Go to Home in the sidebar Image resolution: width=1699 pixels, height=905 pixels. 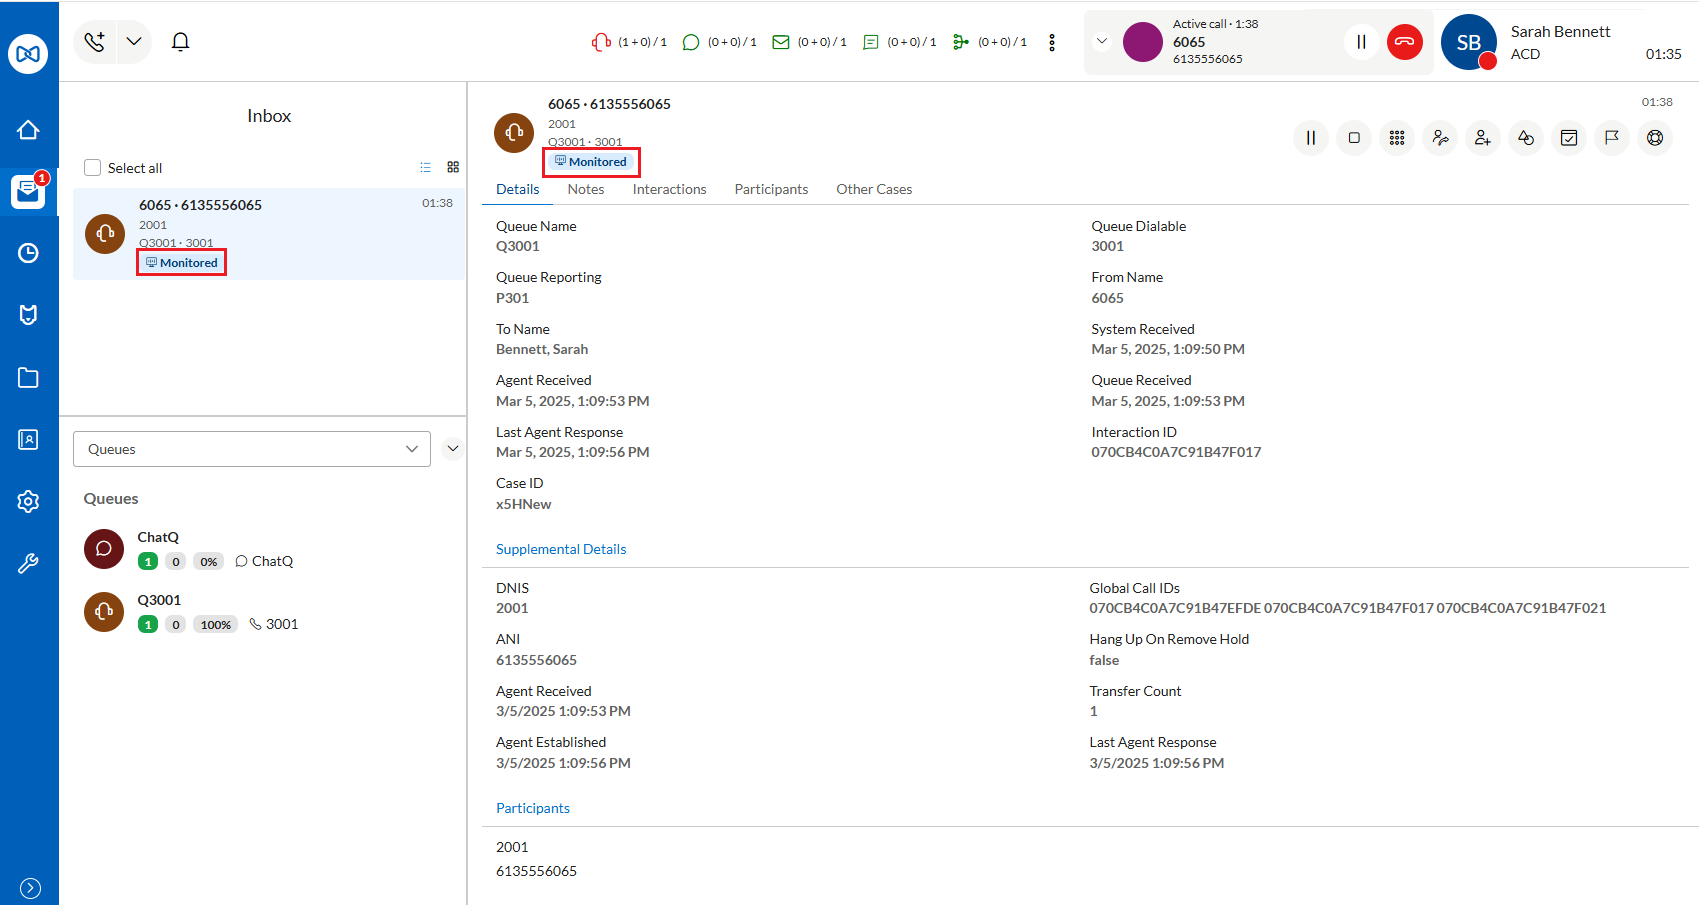(28, 130)
